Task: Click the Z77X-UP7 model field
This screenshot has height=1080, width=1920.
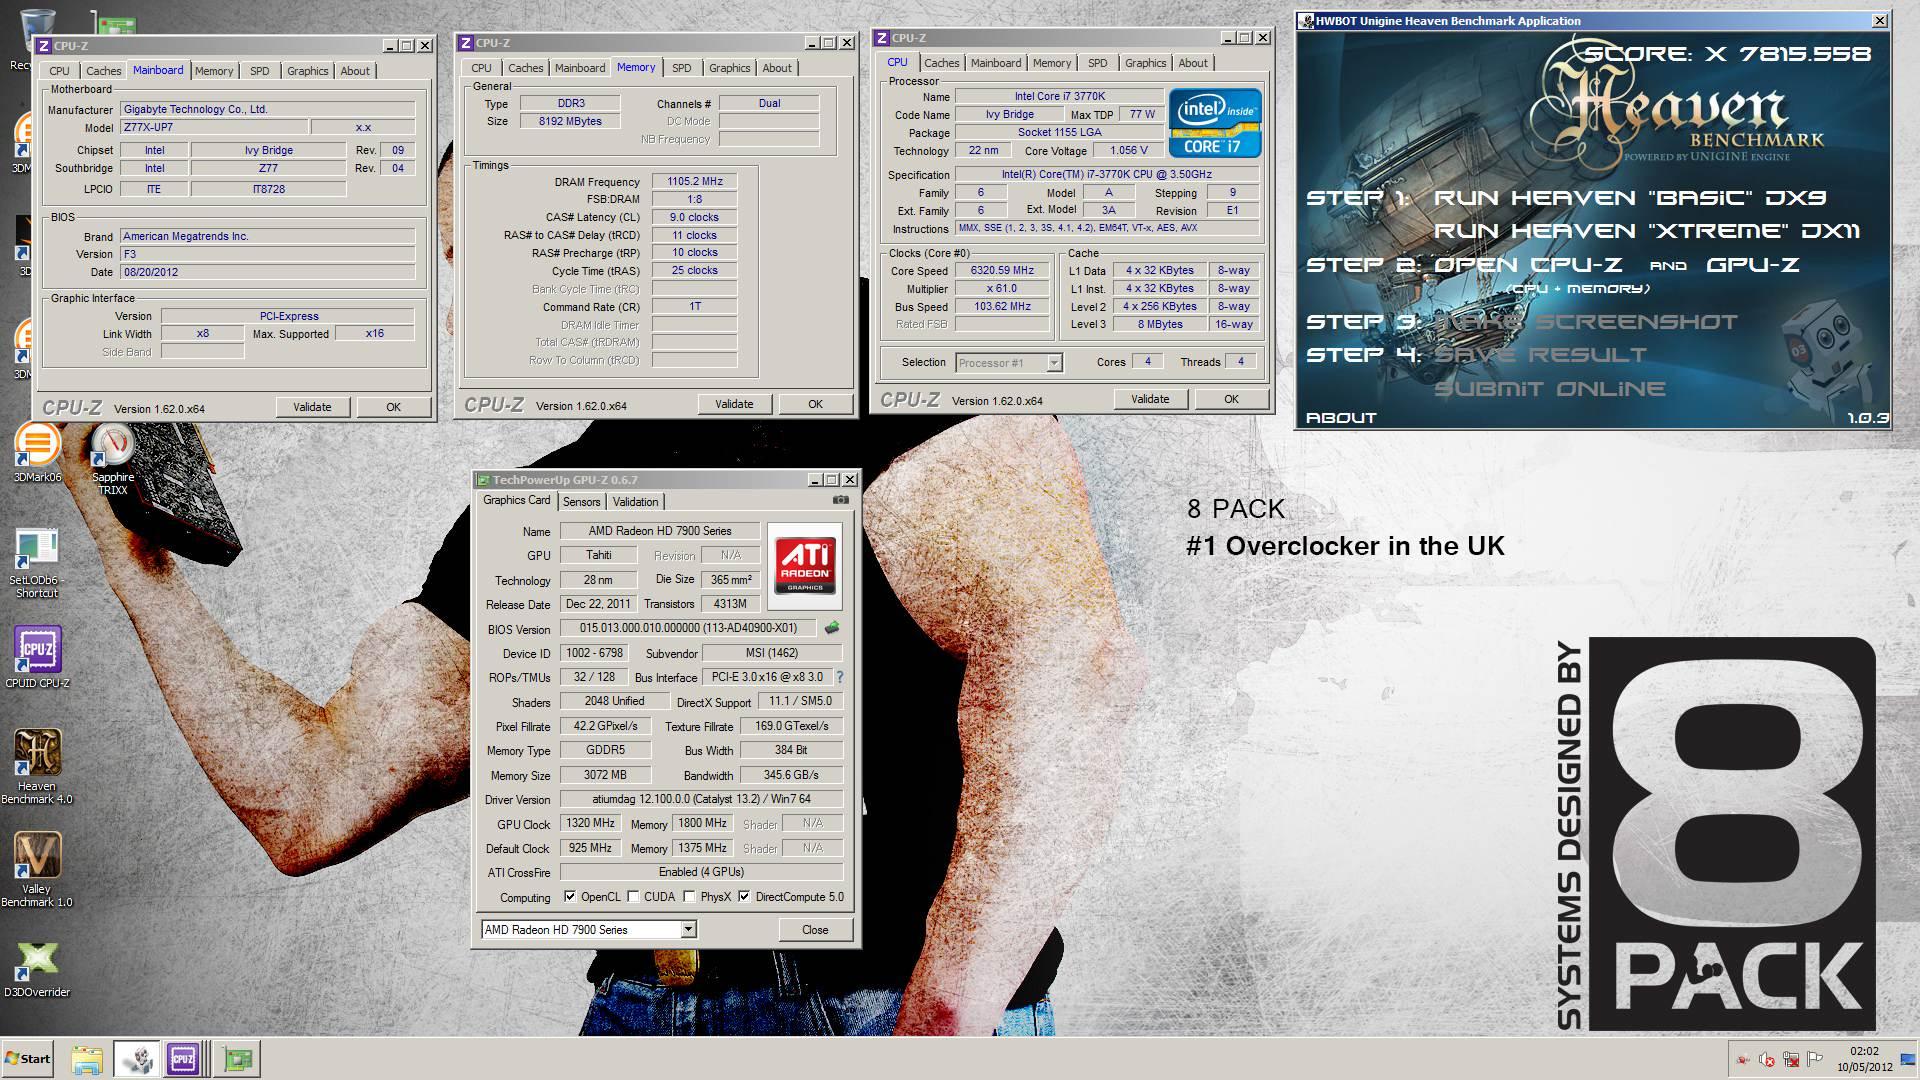Action: [x=213, y=127]
